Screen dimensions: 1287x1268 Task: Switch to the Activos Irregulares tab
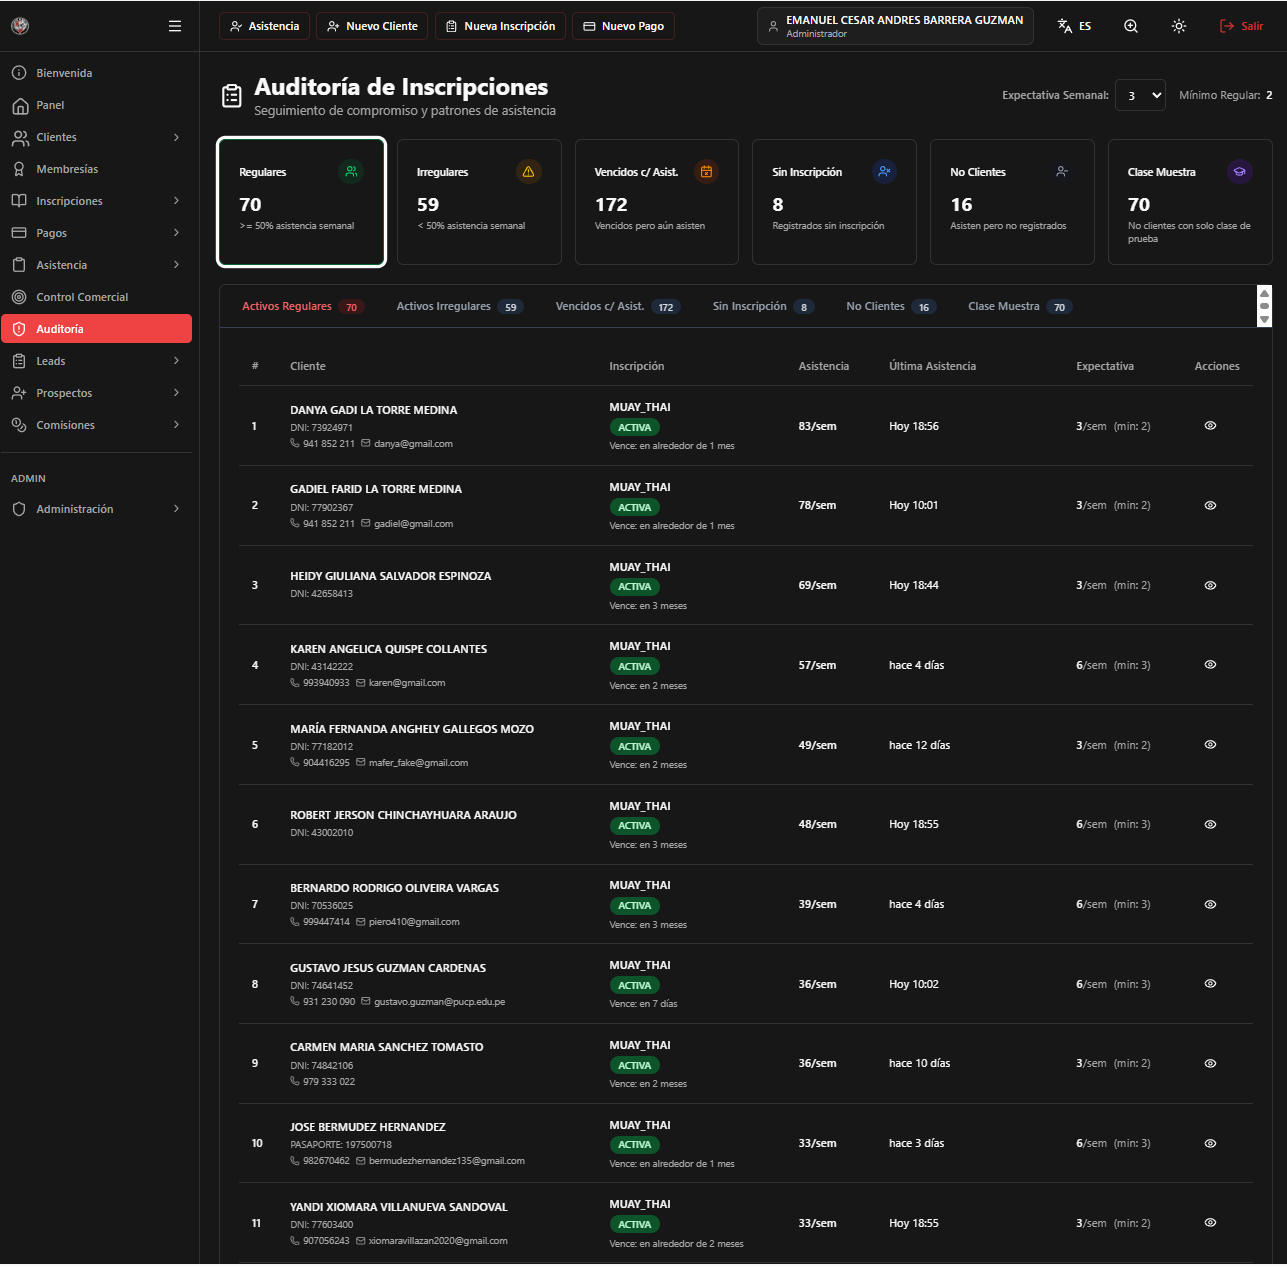pos(459,307)
